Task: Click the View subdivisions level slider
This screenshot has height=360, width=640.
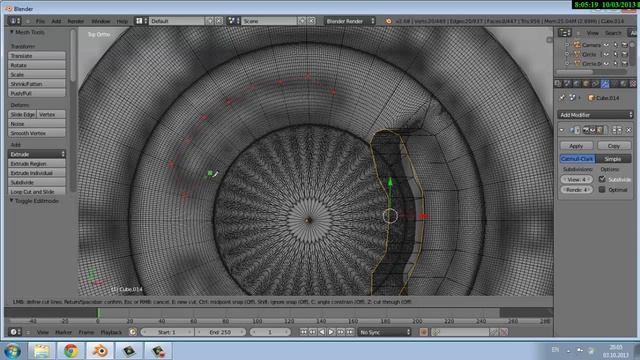Action: point(576,179)
